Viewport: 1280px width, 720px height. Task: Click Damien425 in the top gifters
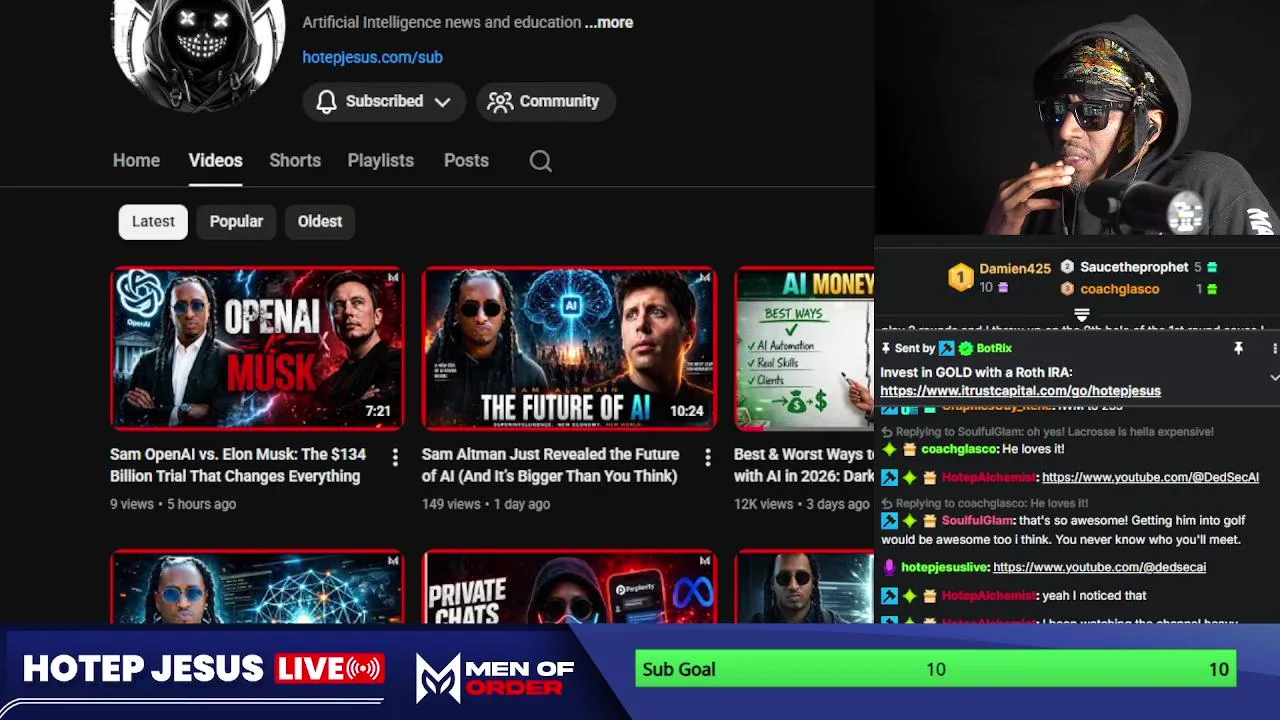click(1014, 269)
